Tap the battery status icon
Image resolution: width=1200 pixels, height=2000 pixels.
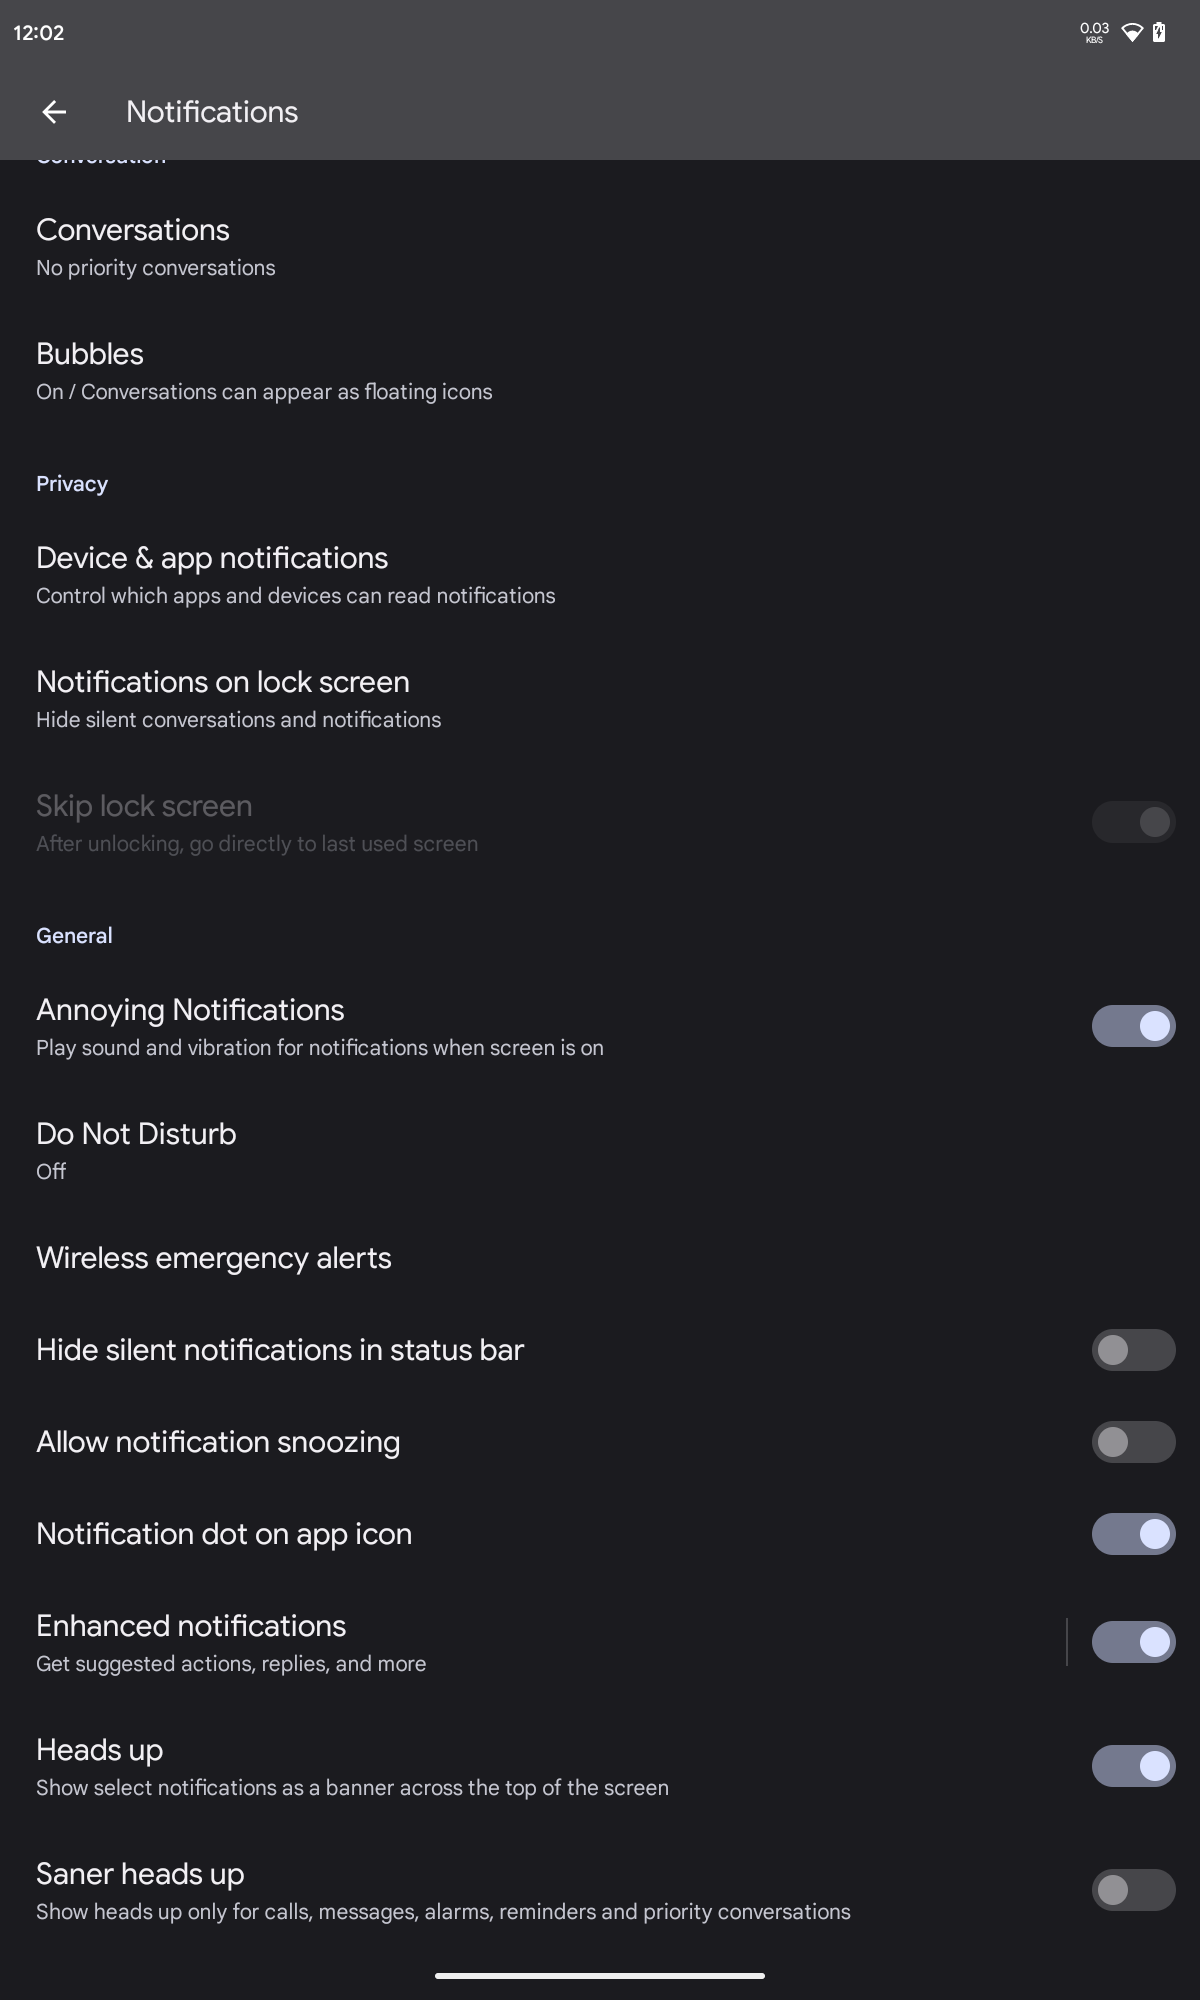click(x=1159, y=32)
